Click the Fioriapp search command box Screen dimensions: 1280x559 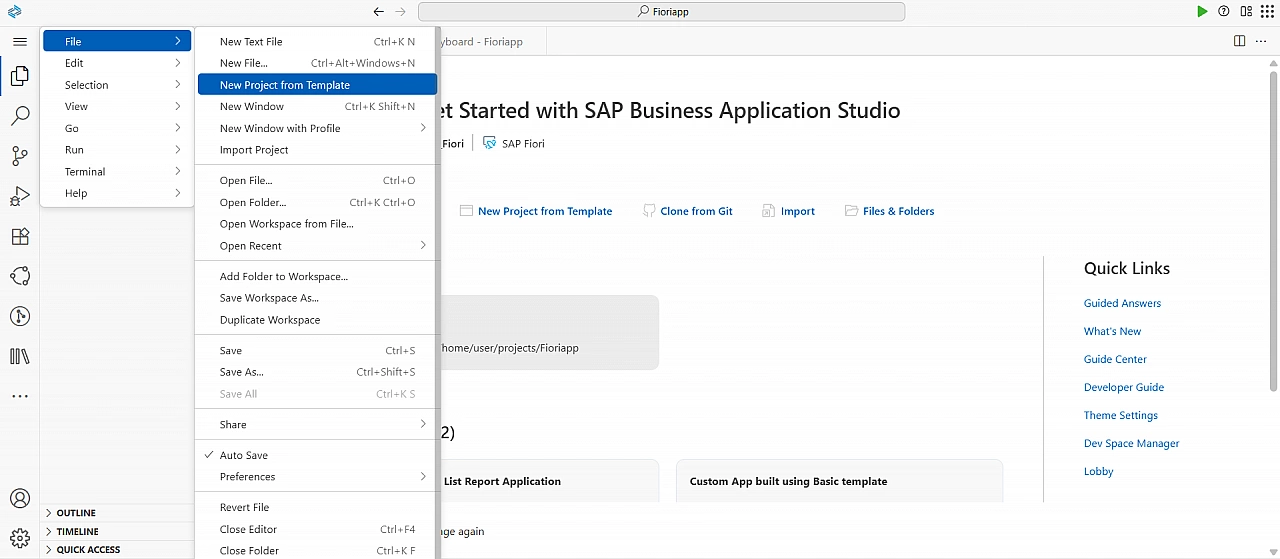click(x=661, y=12)
